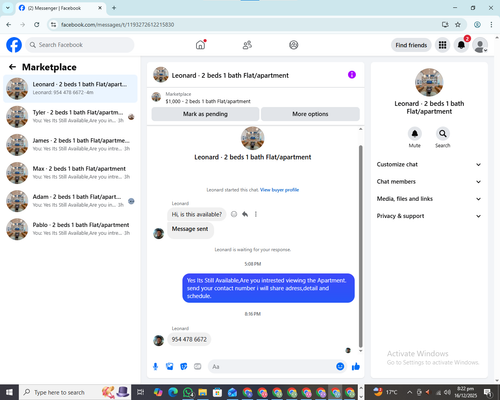Viewport: 500px width, 400px height.
Task: Open conversation information purple icon
Action: click(x=352, y=75)
